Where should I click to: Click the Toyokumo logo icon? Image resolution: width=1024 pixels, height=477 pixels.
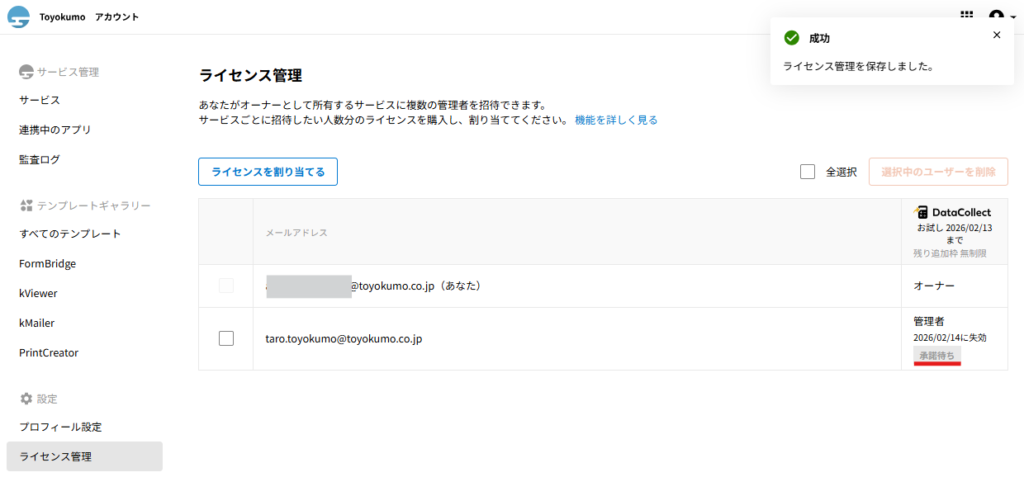[18, 17]
